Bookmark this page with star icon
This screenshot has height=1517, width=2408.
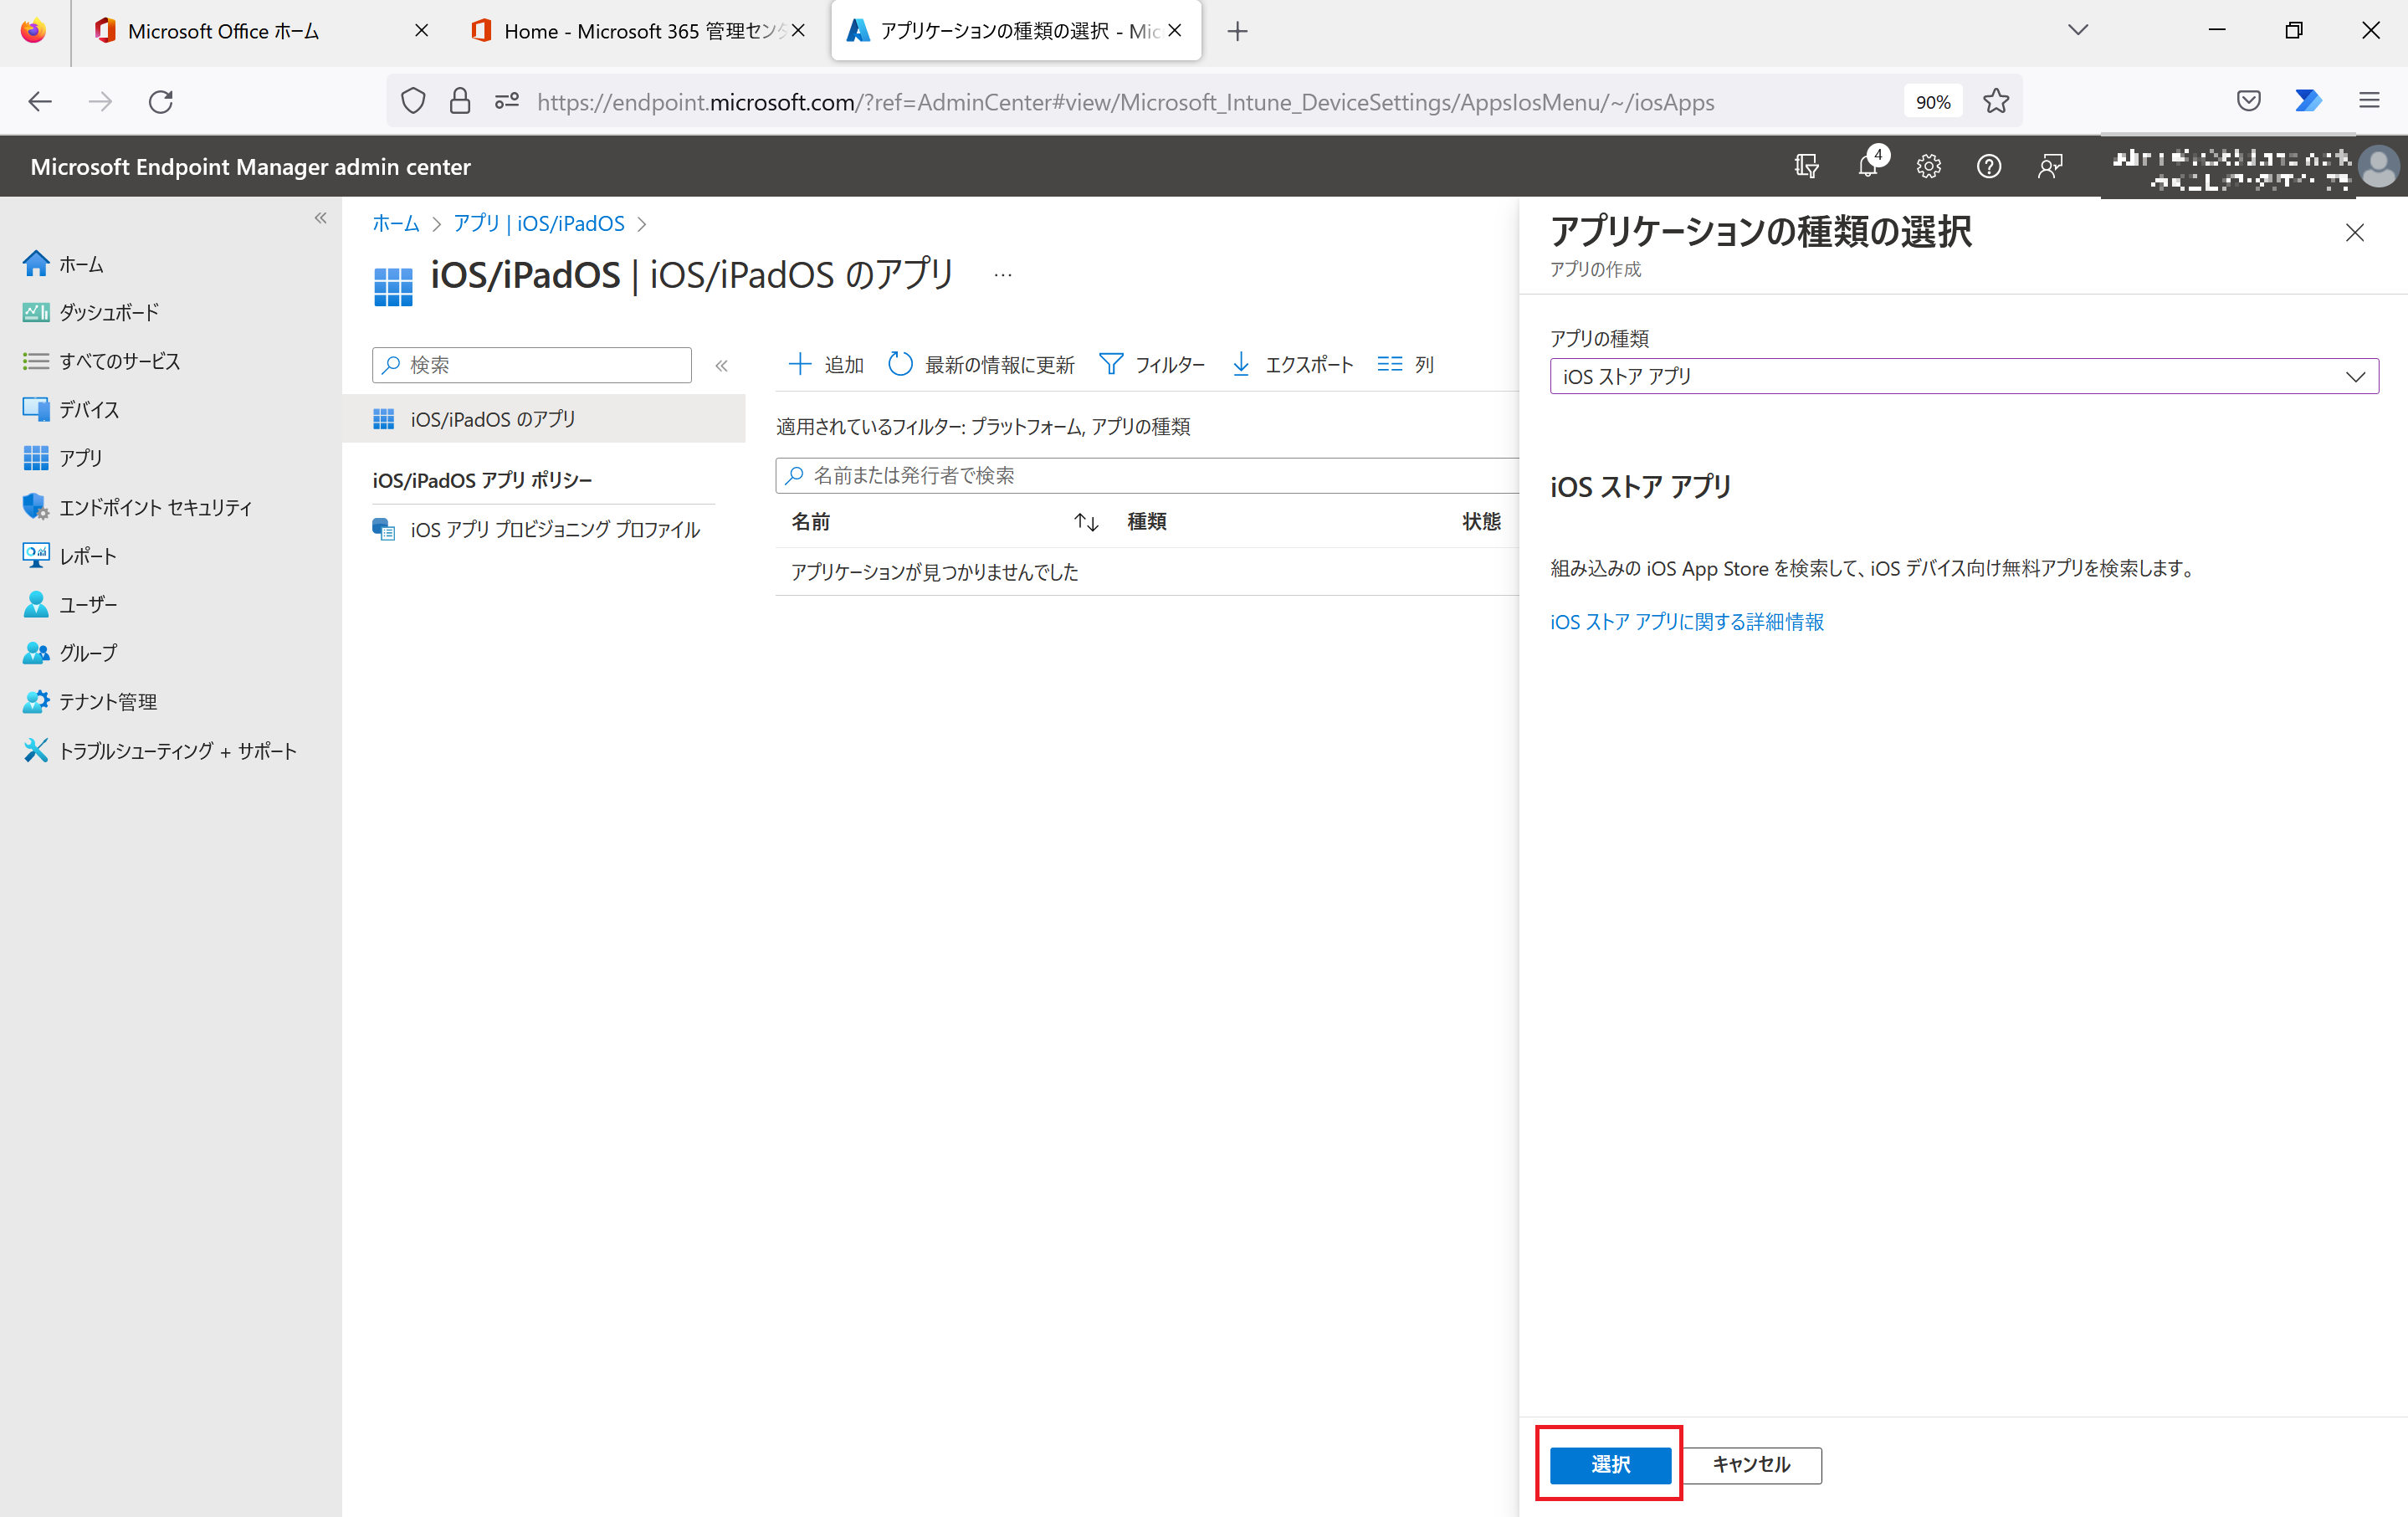coord(1996,101)
